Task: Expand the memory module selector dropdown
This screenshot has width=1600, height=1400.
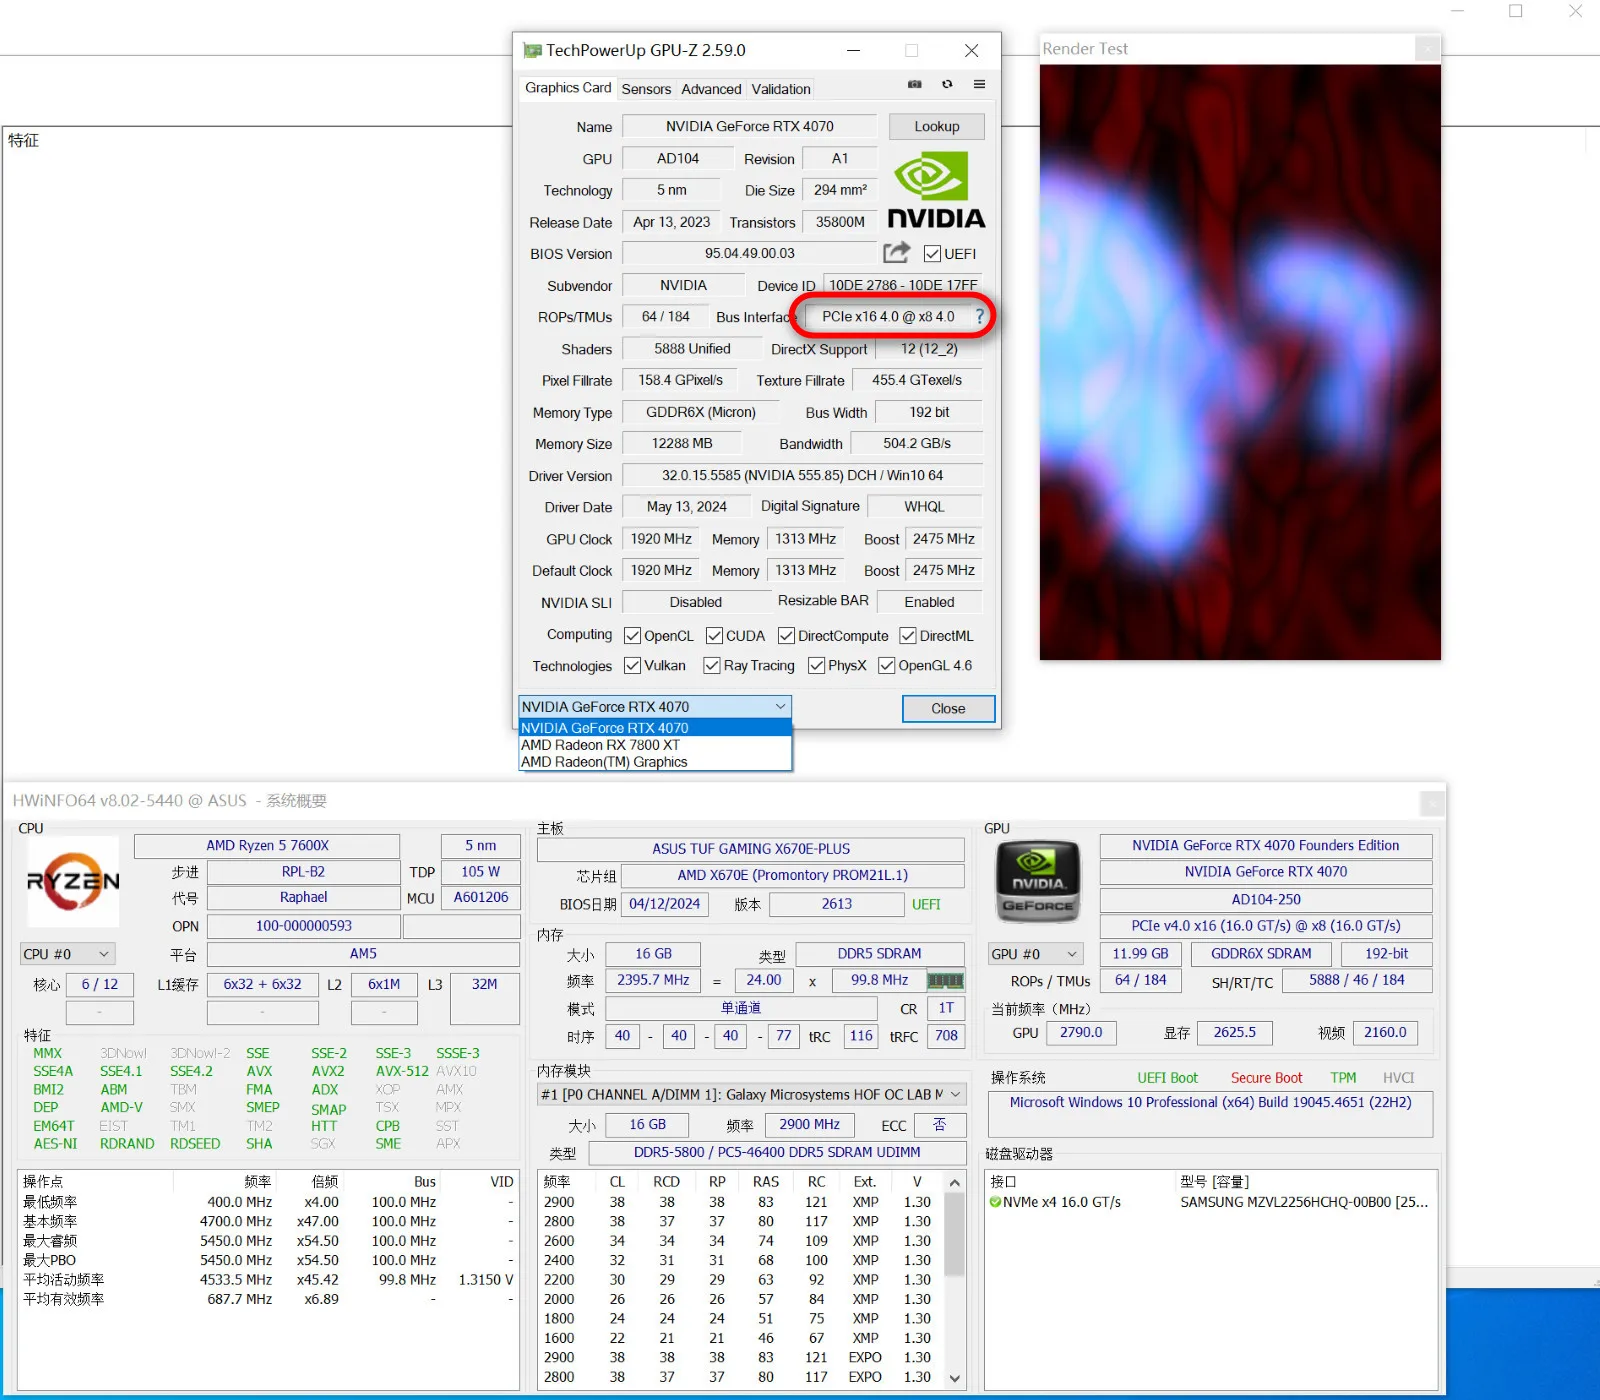Action: pos(955,1095)
